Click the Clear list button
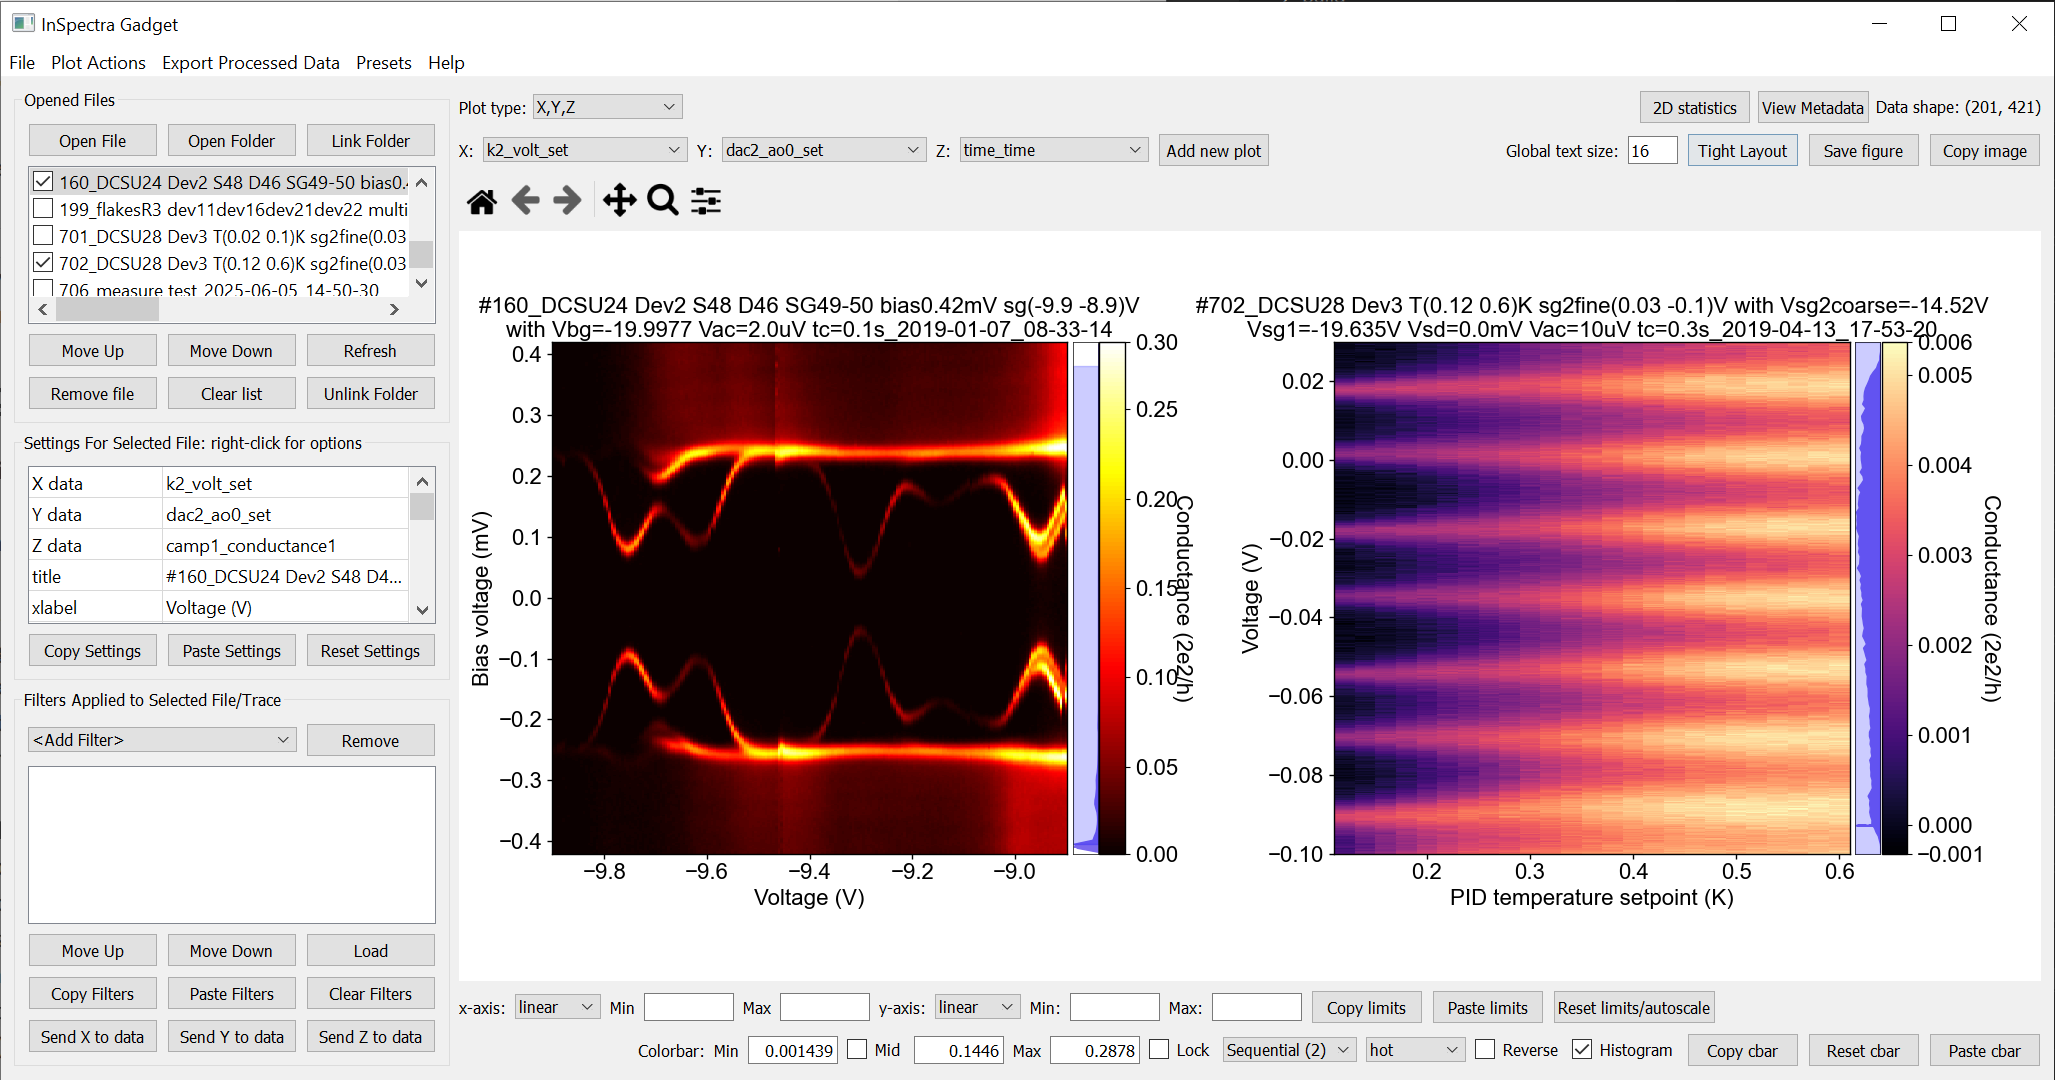The image size is (2055, 1080). (x=231, y=394)
